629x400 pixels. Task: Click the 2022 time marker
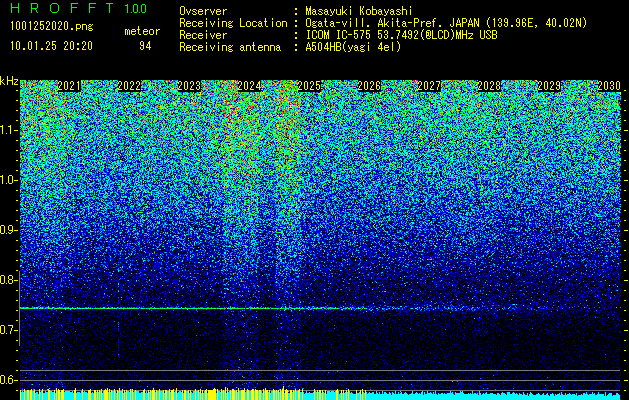[129, 86]
